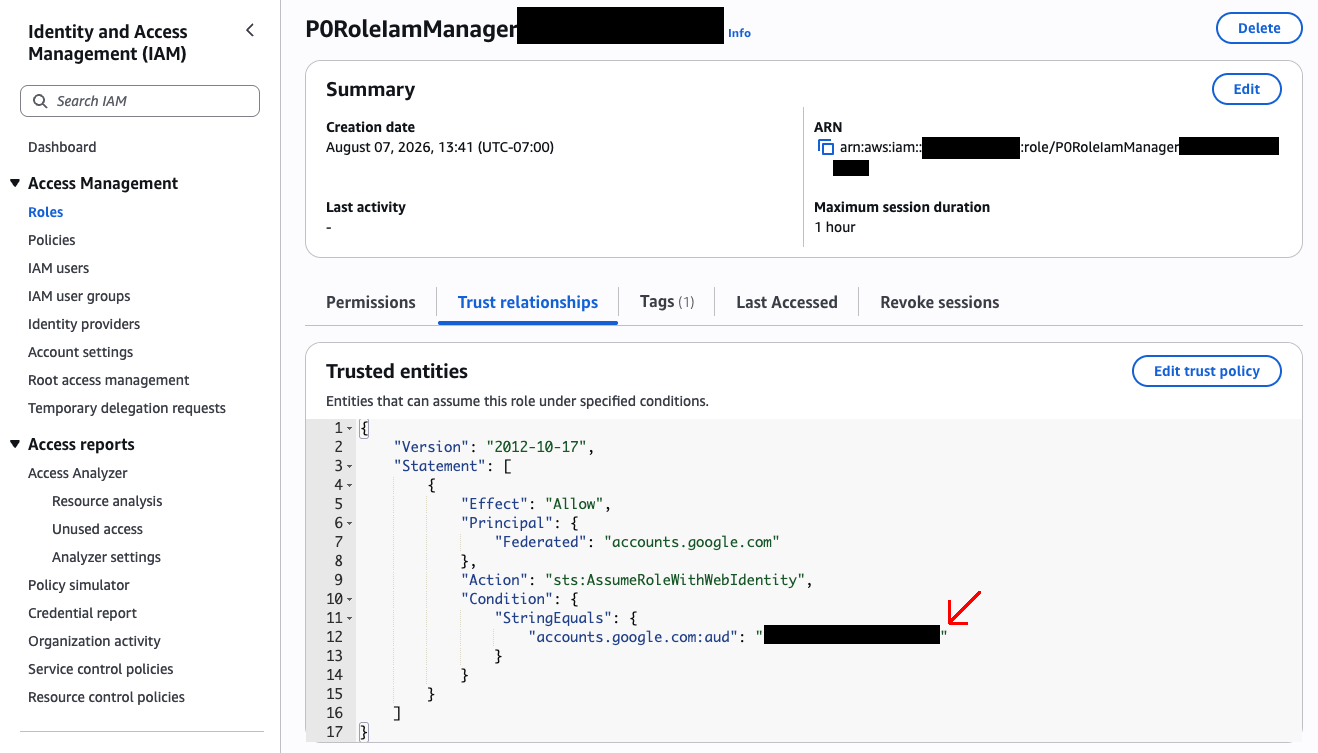This screenshot has width=1318, height=753.
Task: Open Service control policies
Action: pyautogui.click(x=101, y=669)
